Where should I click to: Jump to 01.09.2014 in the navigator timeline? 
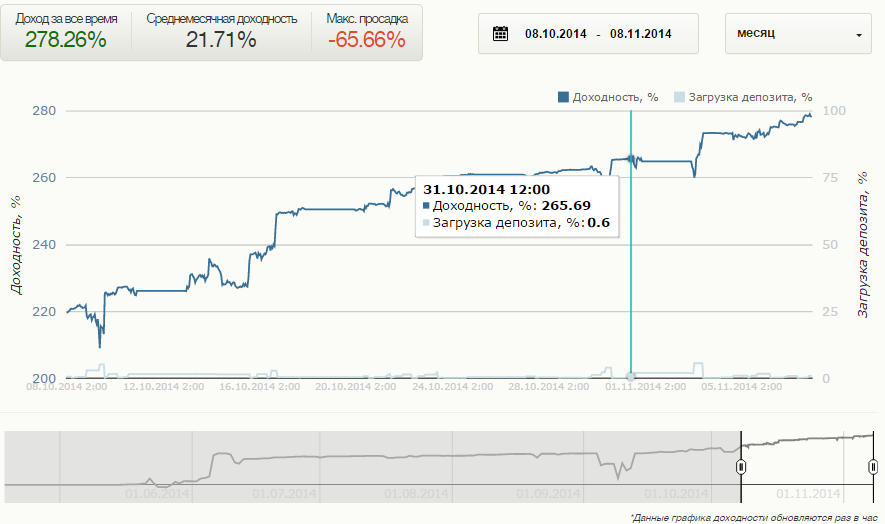click(547, 493)
